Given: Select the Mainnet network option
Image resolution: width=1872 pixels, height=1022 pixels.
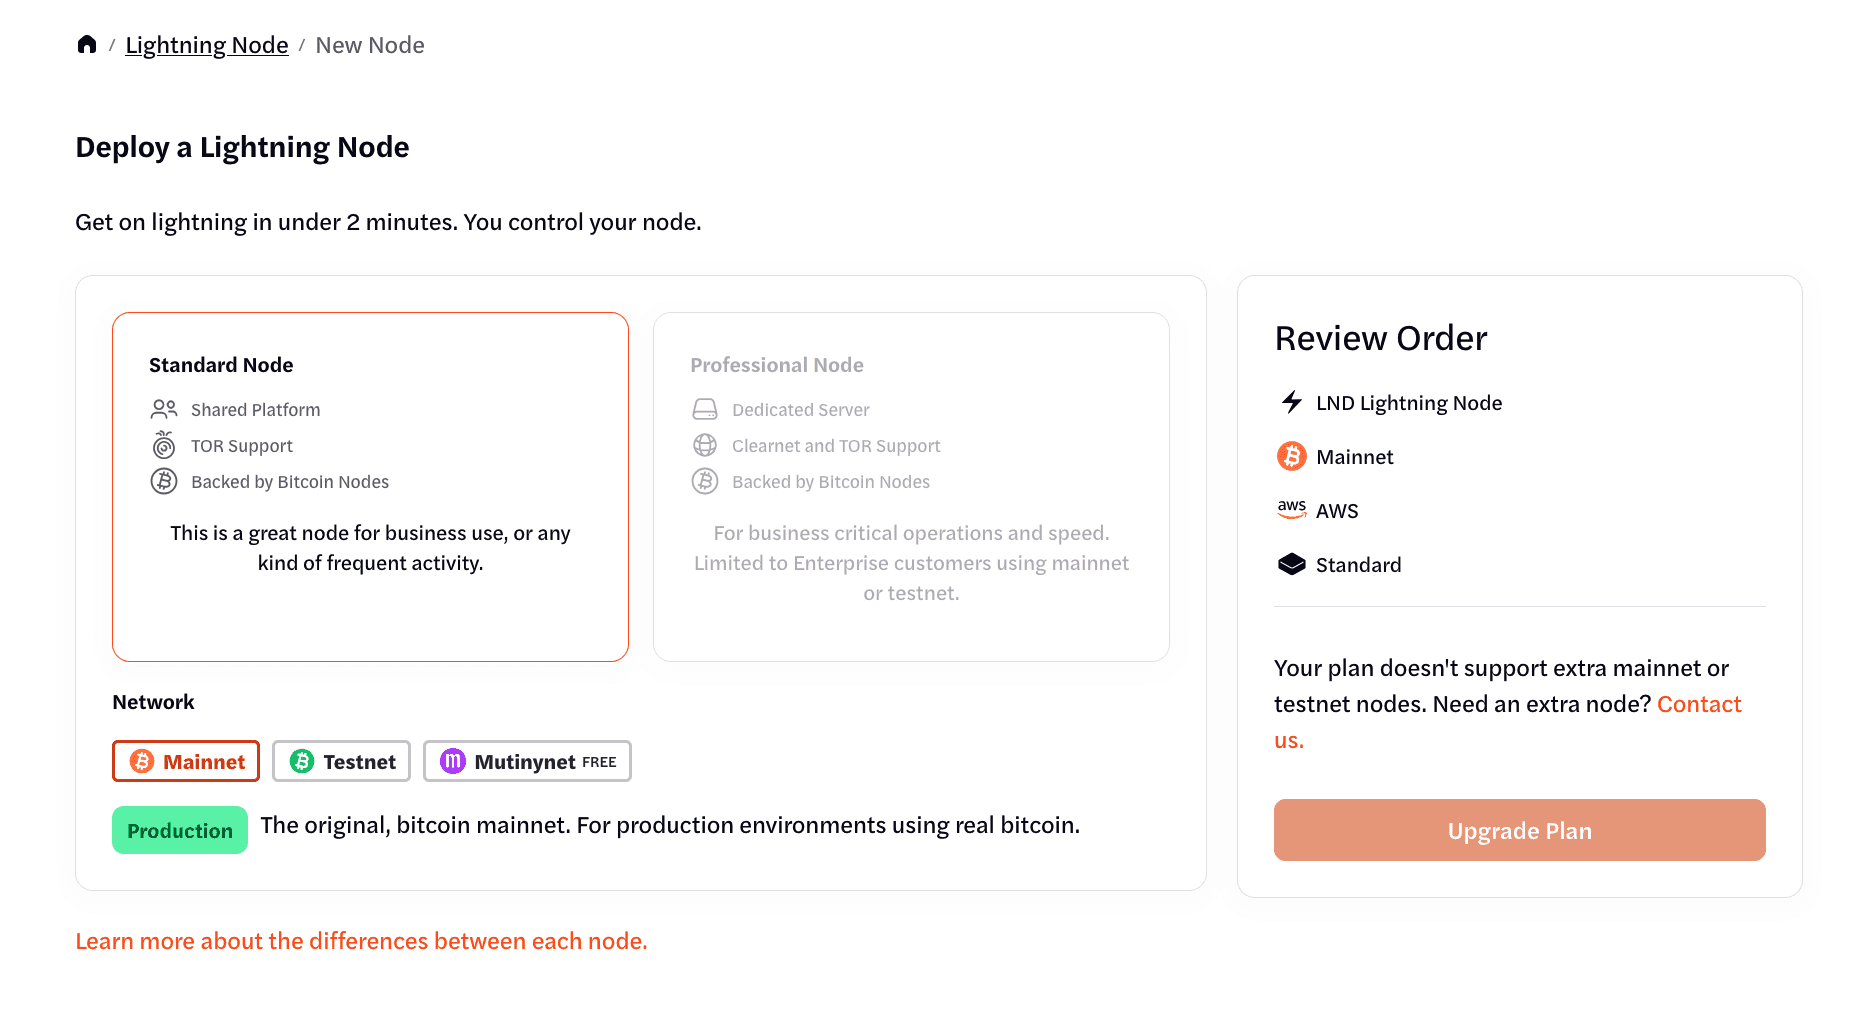Looking at the screenshot, I should click(186, 761).
